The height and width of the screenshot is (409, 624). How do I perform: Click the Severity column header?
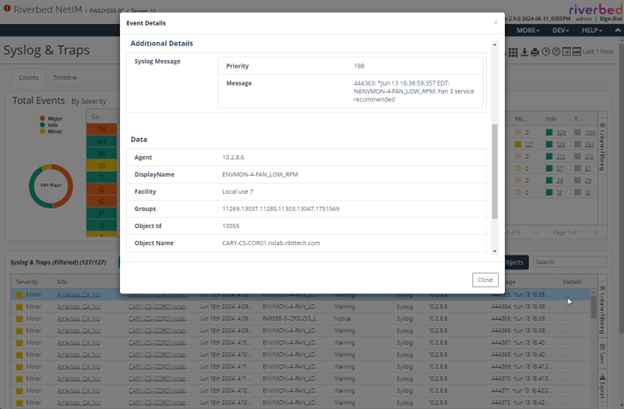pos(27,283)
